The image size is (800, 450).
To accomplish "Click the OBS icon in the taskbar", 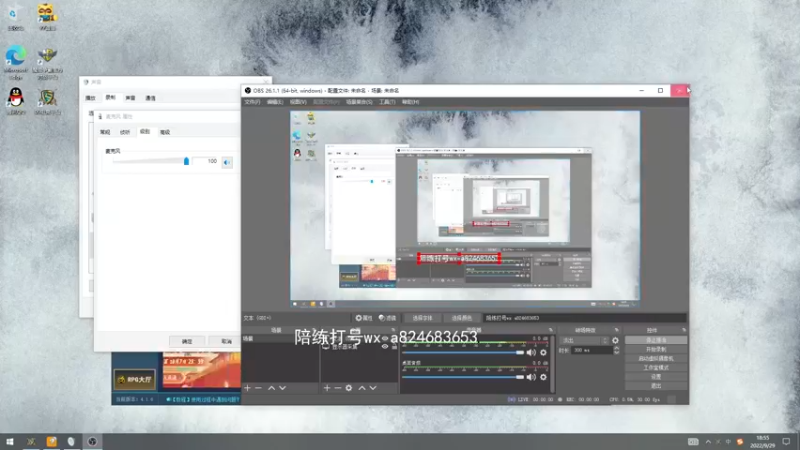I will [92, 441].
